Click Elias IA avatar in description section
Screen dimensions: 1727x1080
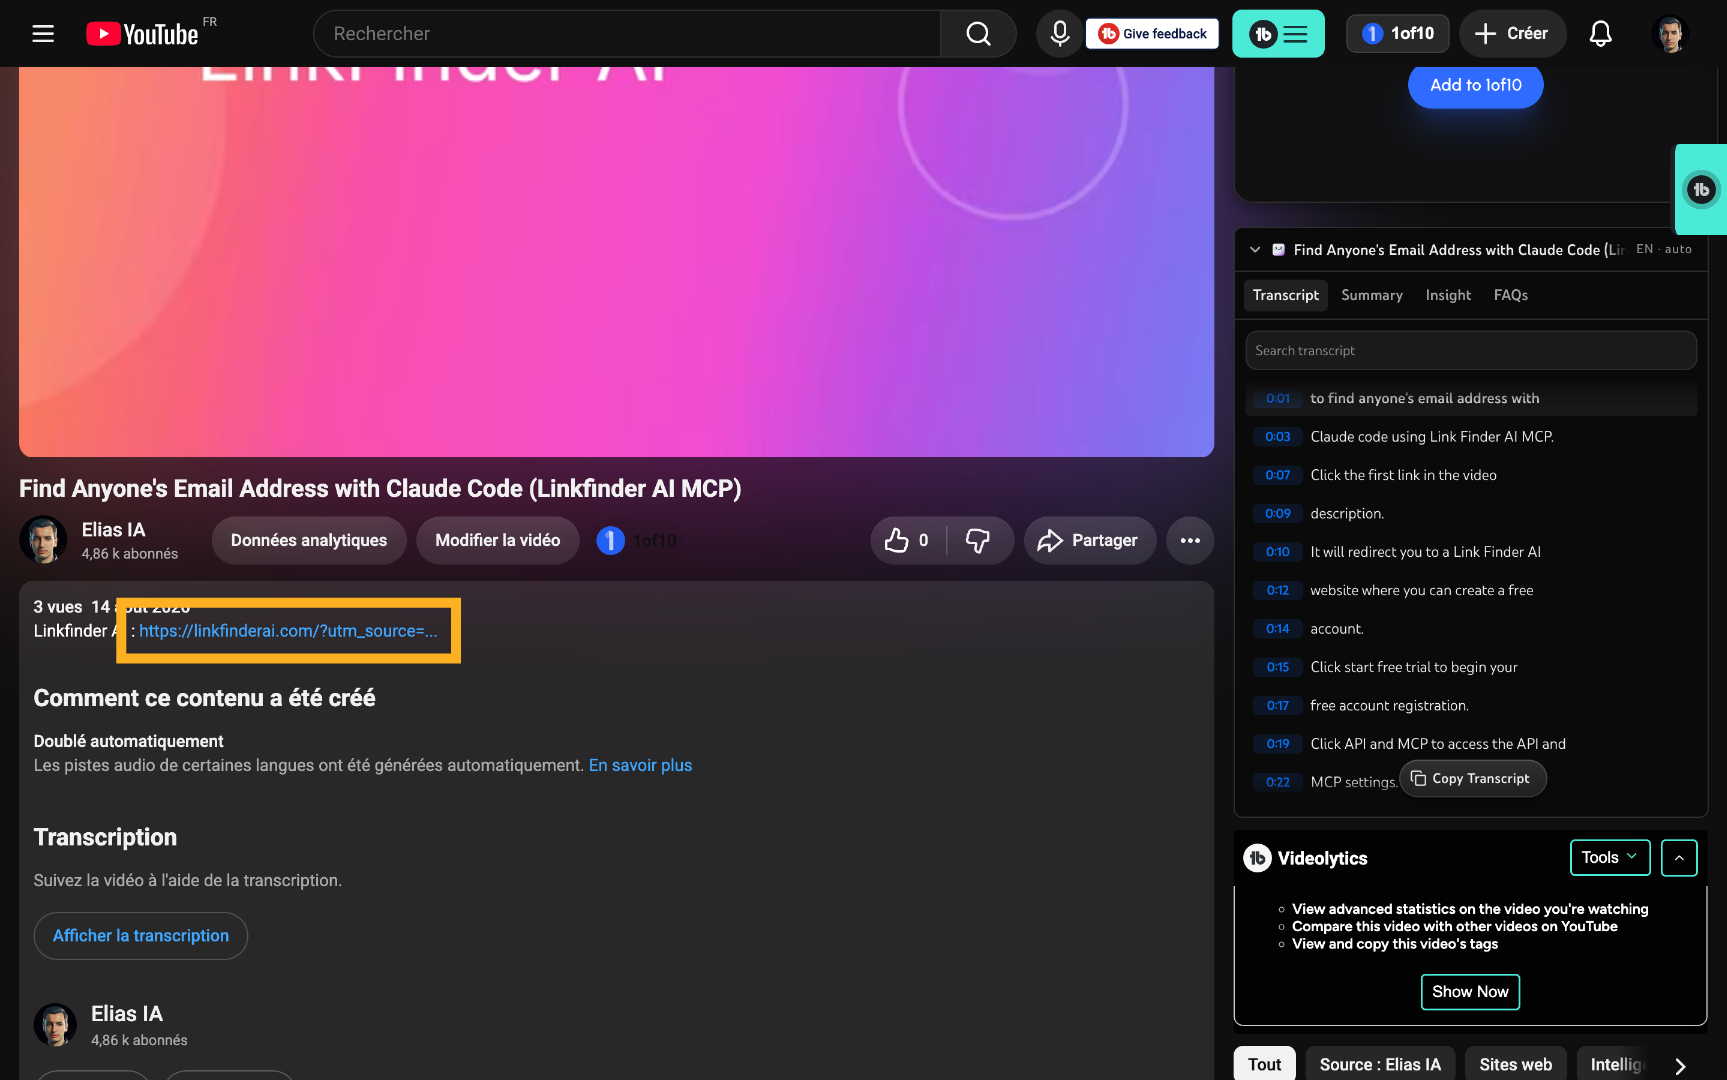pyautogui.click(x=56, y=1026)
